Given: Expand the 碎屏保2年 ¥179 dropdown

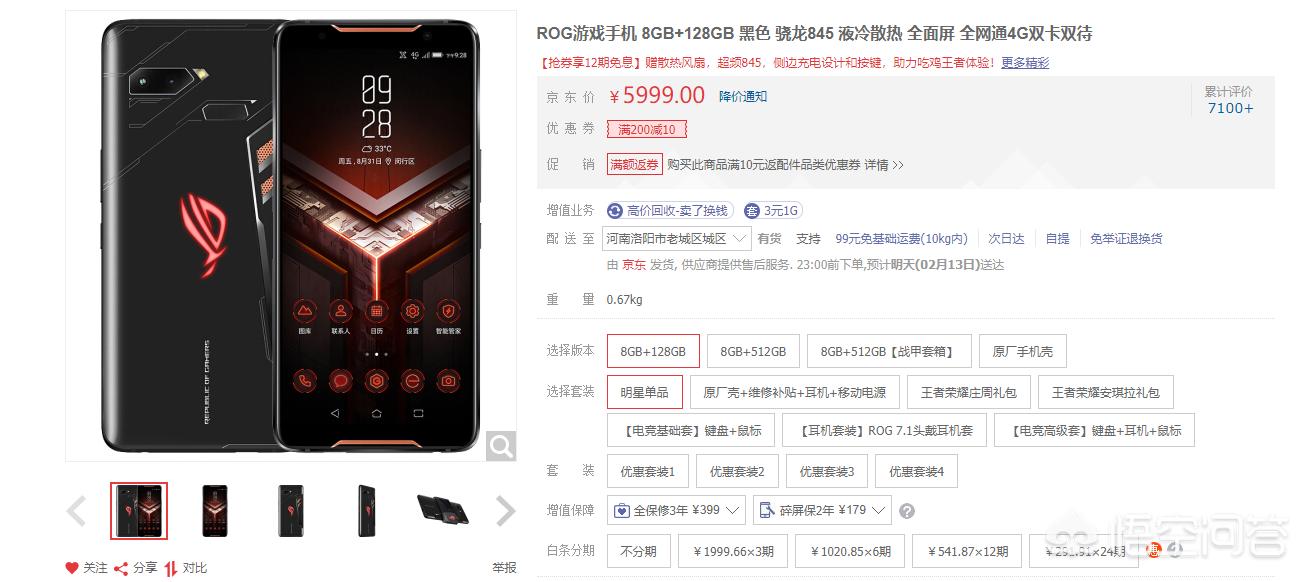Looking at the screenshot, I should pos(822,511).
